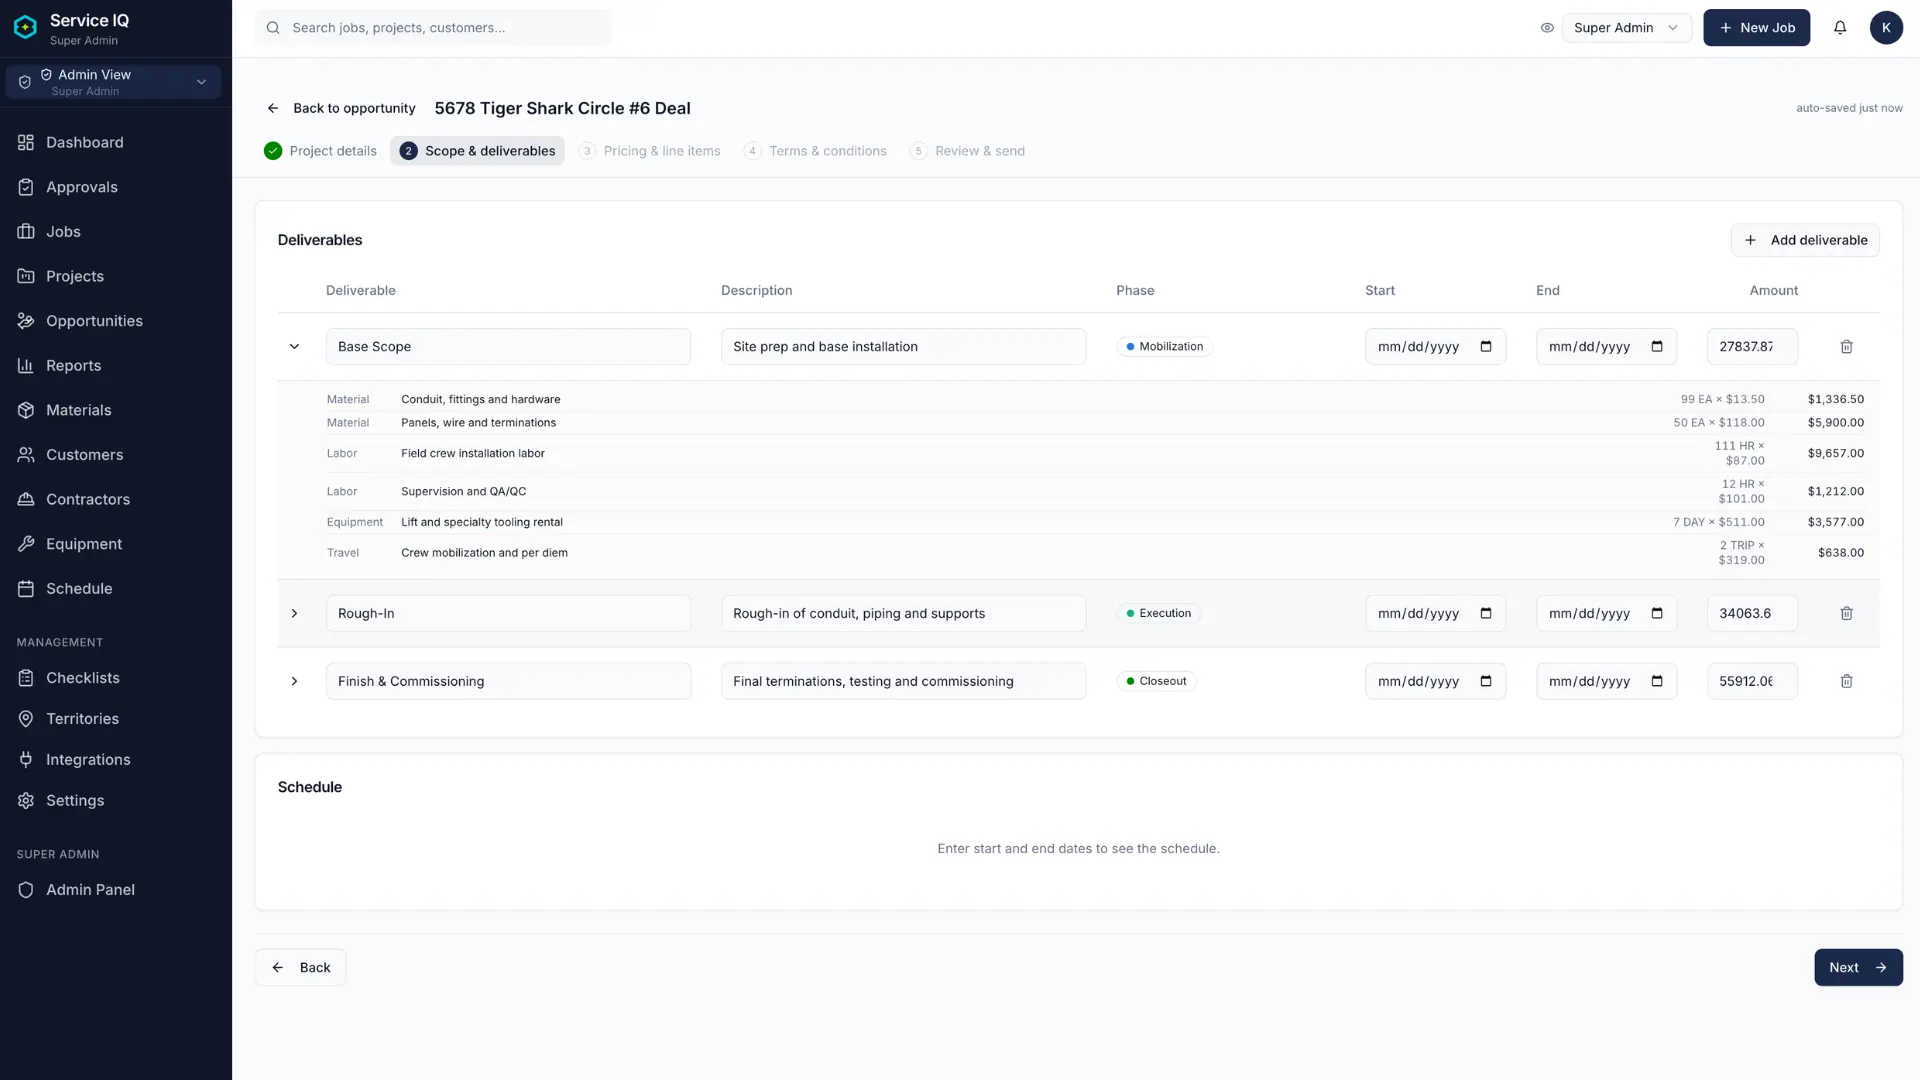Screen dimensions: 1920x1080
Task: Select Scope & deliverables step
Action: coord(477,151)
